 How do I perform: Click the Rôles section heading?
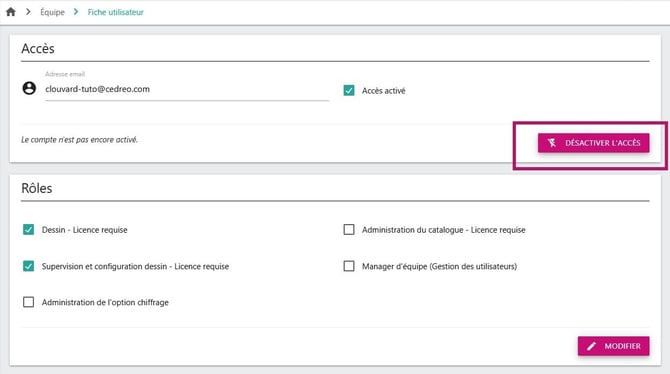[x=37, y=188]
